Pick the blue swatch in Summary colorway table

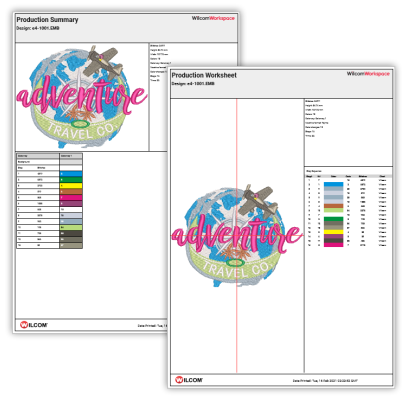click(x=71, y=174)
